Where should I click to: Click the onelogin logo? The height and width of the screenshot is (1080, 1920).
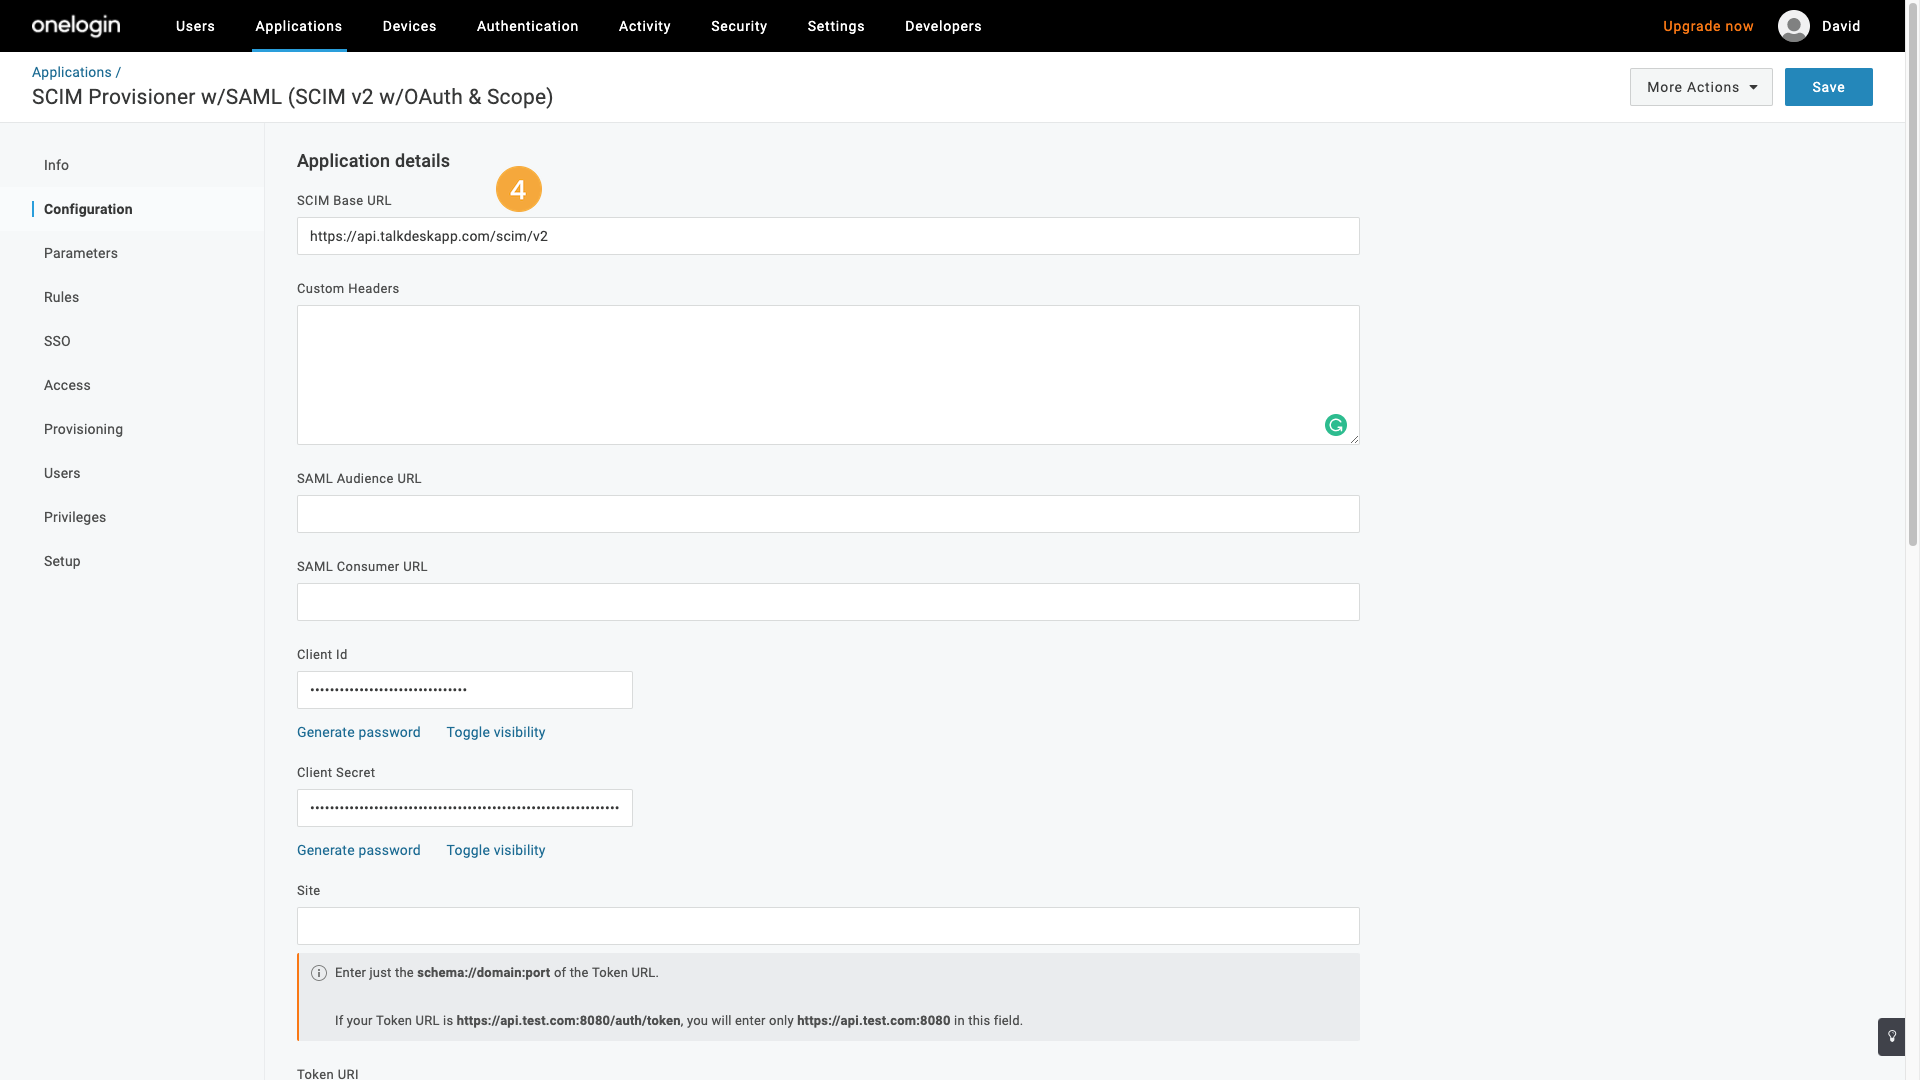coord(75,26)
